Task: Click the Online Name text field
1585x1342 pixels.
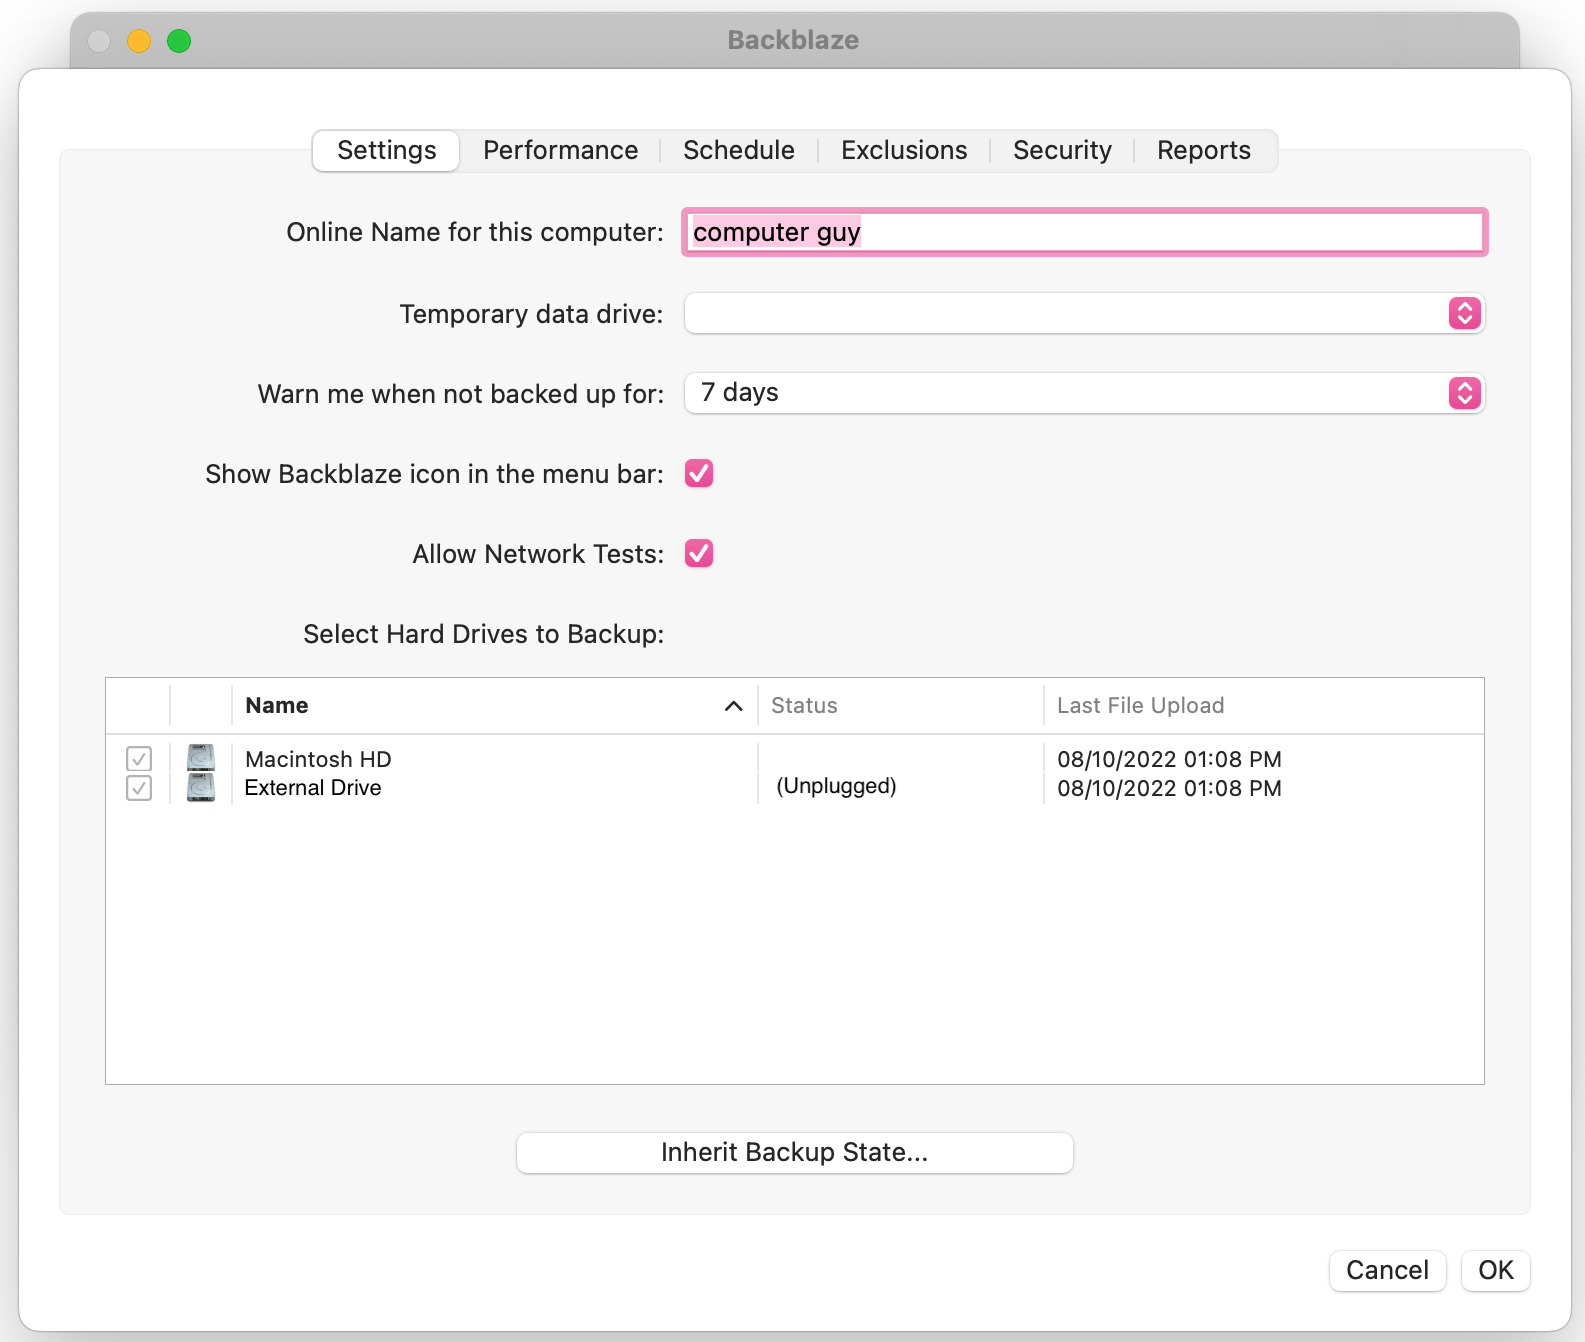Action: (x=1085, y=232)
